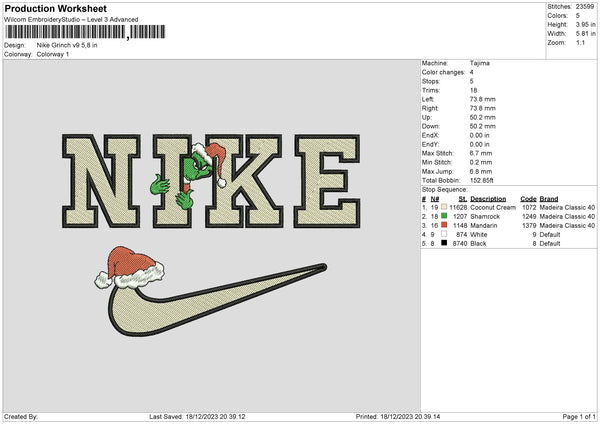Click the Trims value '18'
This screenshot has height=424, width=600.
[473, 90]
